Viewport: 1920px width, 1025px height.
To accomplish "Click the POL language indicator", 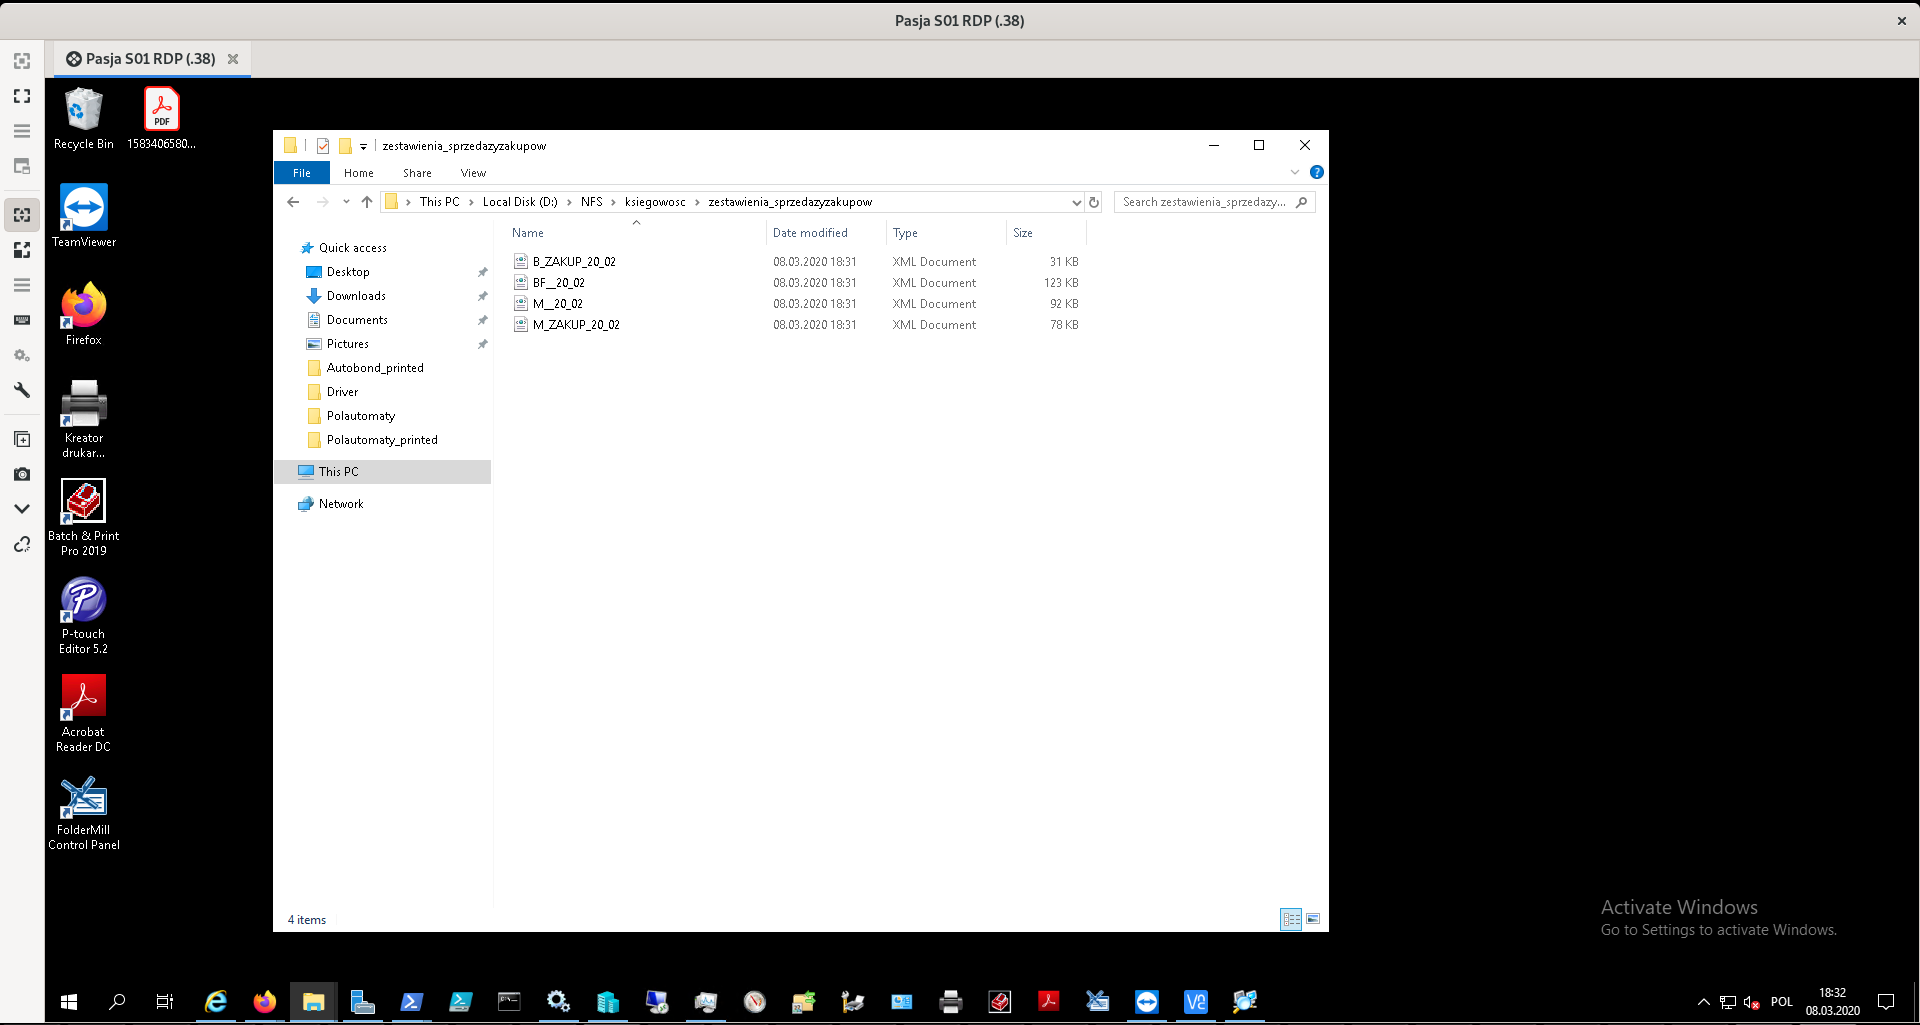I will point(1781,1002).
